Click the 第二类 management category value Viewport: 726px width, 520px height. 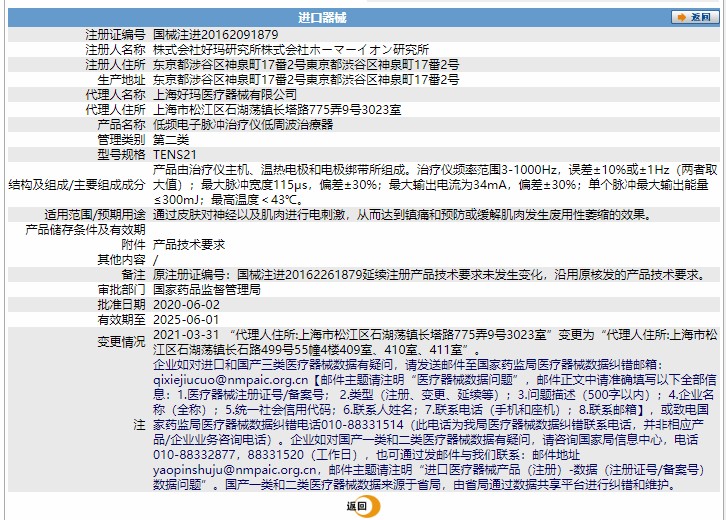[171, 140]
